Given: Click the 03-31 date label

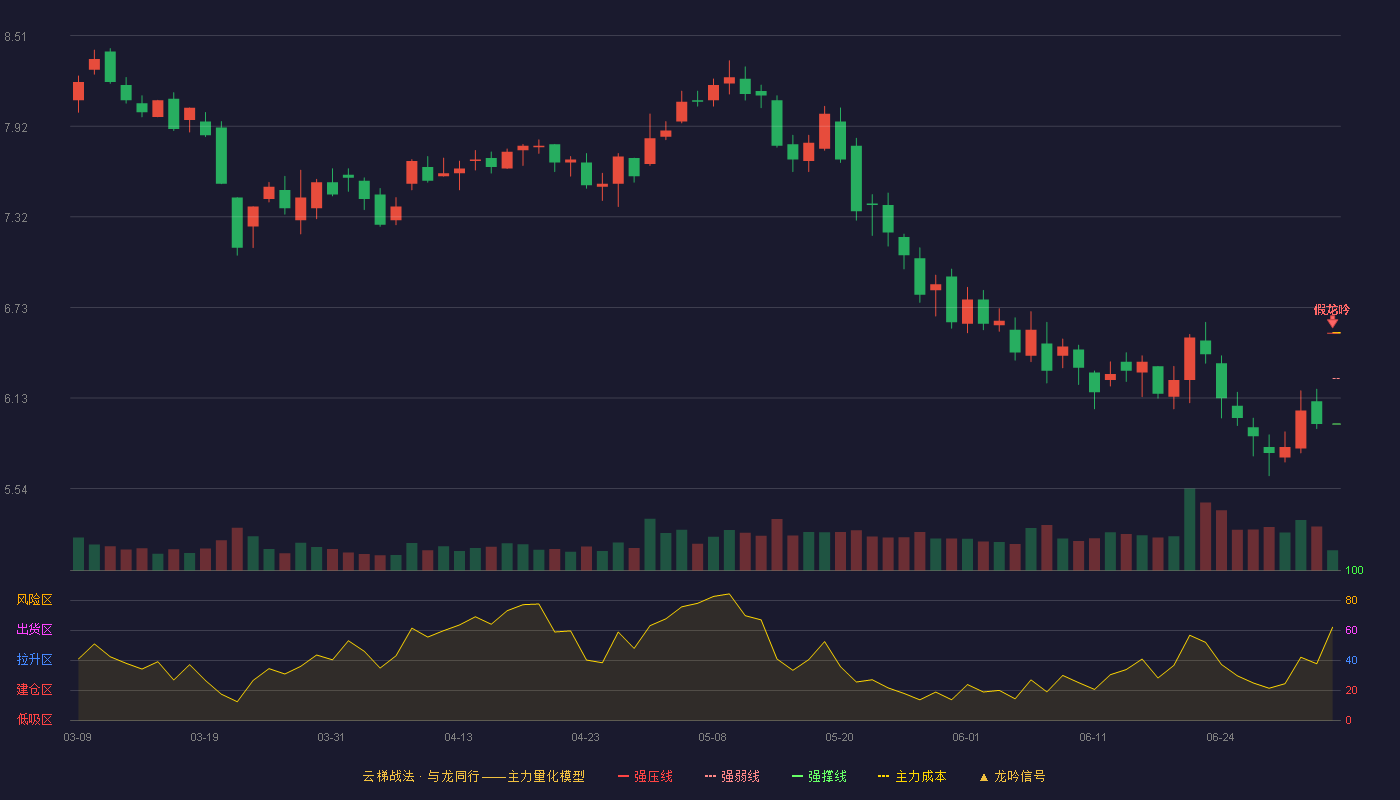Looking at the screenshot, I should tap(331, 737).
